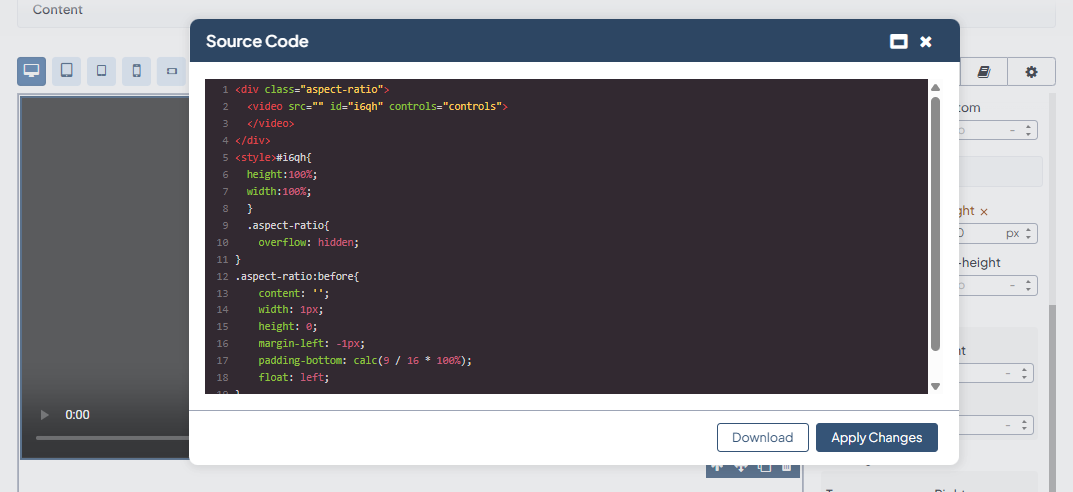
Task: Click the height: 0; code line
Action: [x=288, y=326]
